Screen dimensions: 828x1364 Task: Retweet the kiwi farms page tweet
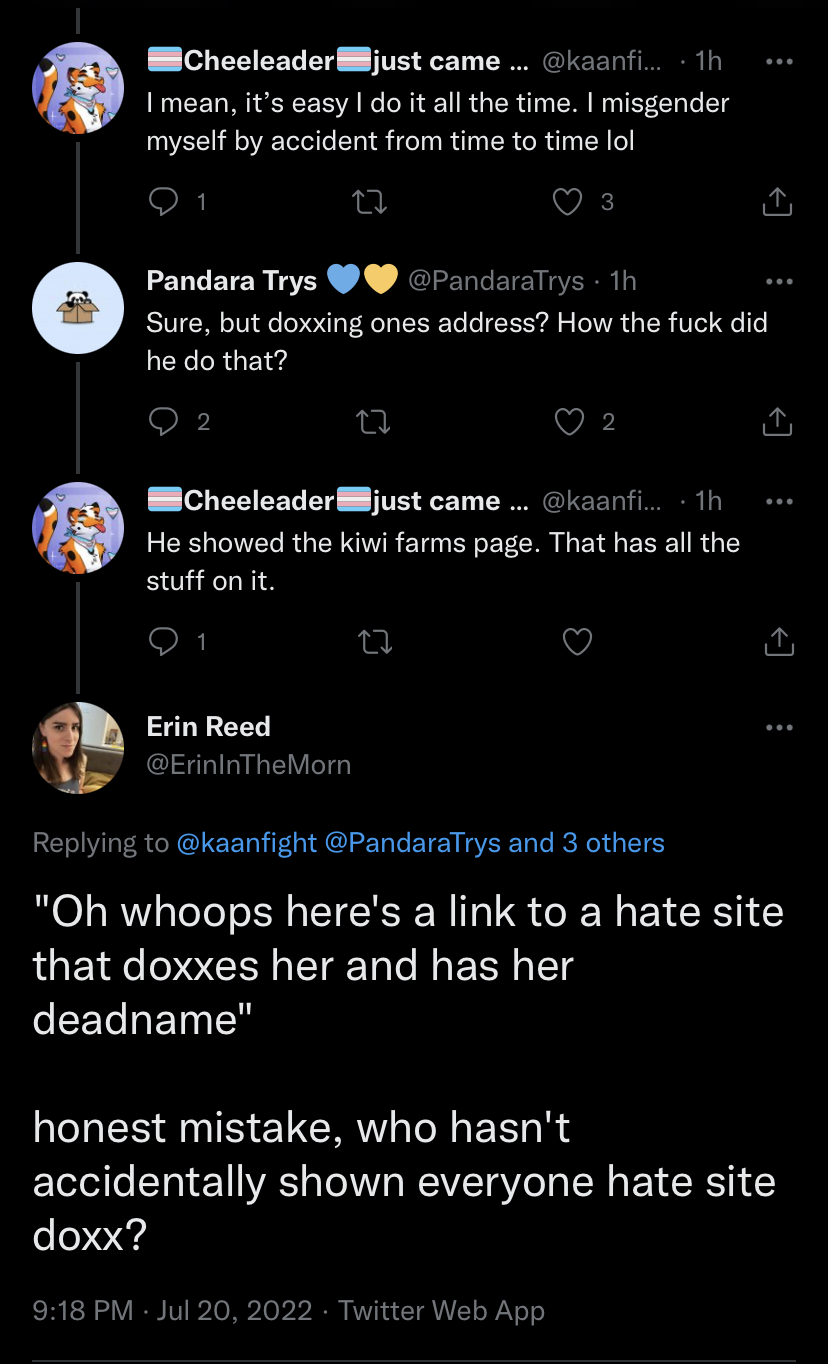[x=376, y=641]
